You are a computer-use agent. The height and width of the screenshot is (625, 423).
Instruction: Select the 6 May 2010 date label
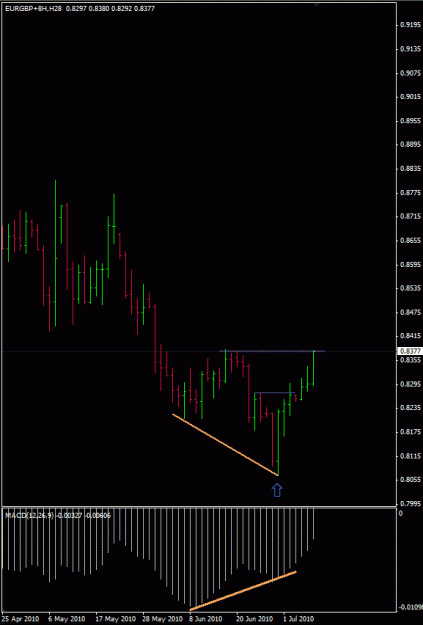coord(67,619)
